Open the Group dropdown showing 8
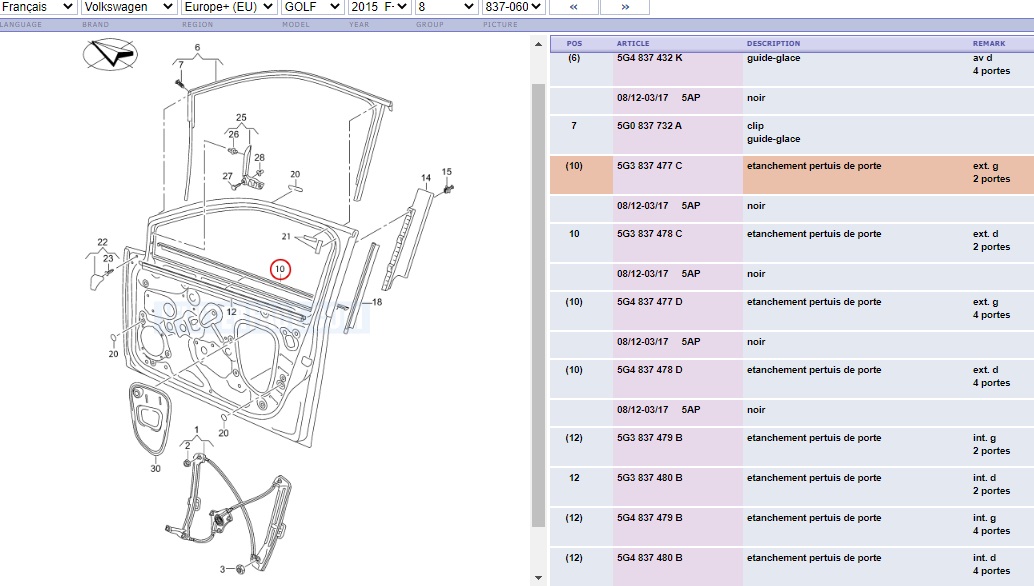The height and width of the screenshot is (586, 1034). point(446,7)
